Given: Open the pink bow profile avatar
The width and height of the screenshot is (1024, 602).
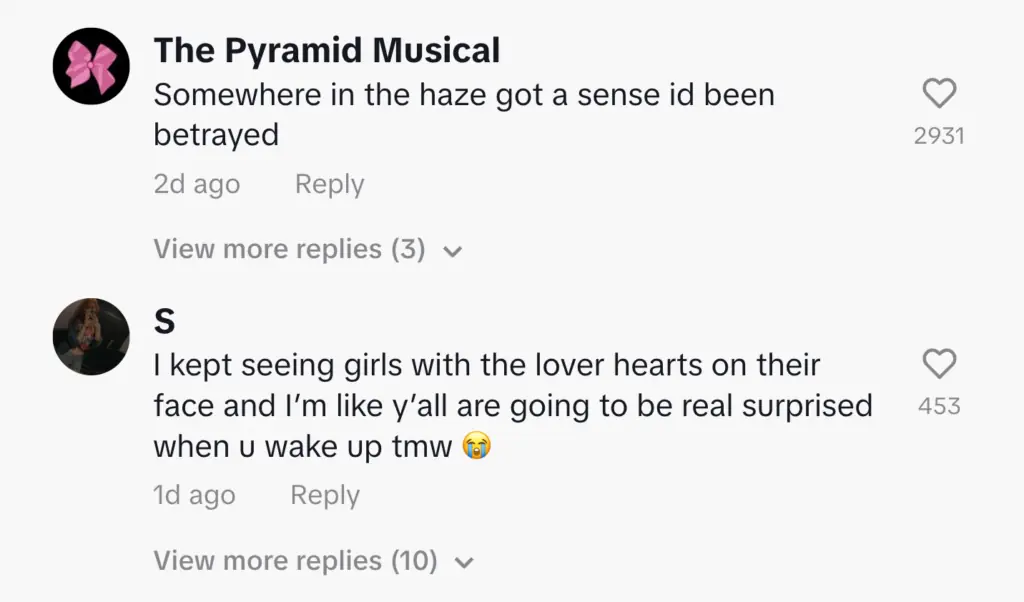Looking at the screenshot, I should coord(91,66).
